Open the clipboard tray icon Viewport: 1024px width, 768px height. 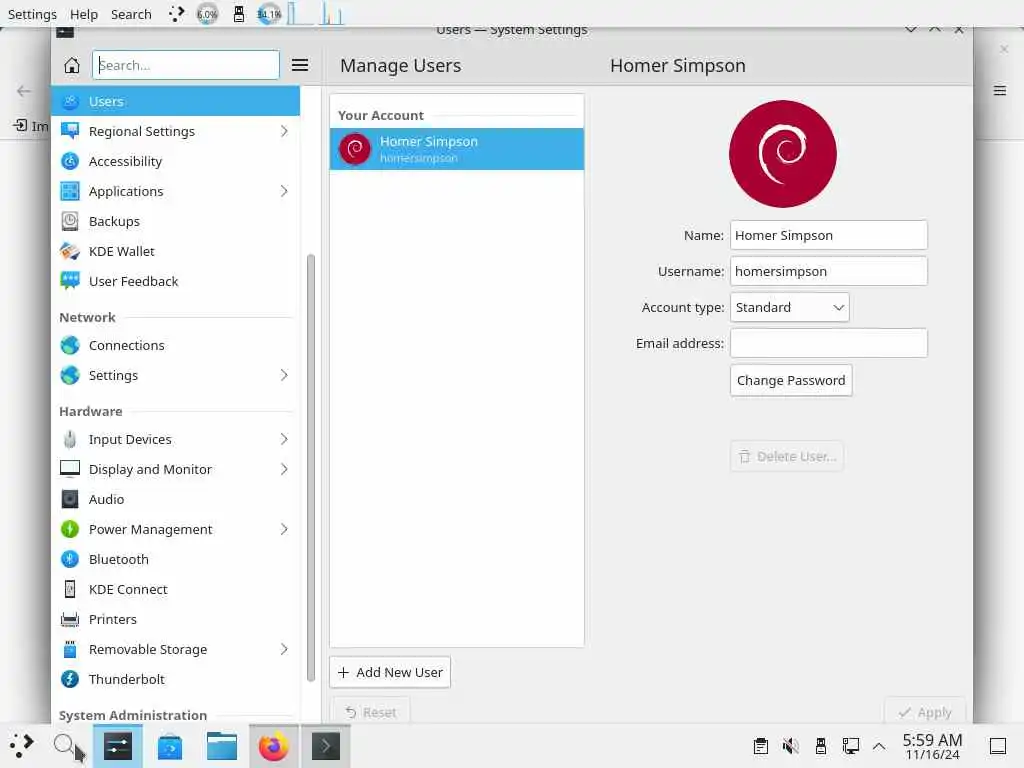pos(760,746)
